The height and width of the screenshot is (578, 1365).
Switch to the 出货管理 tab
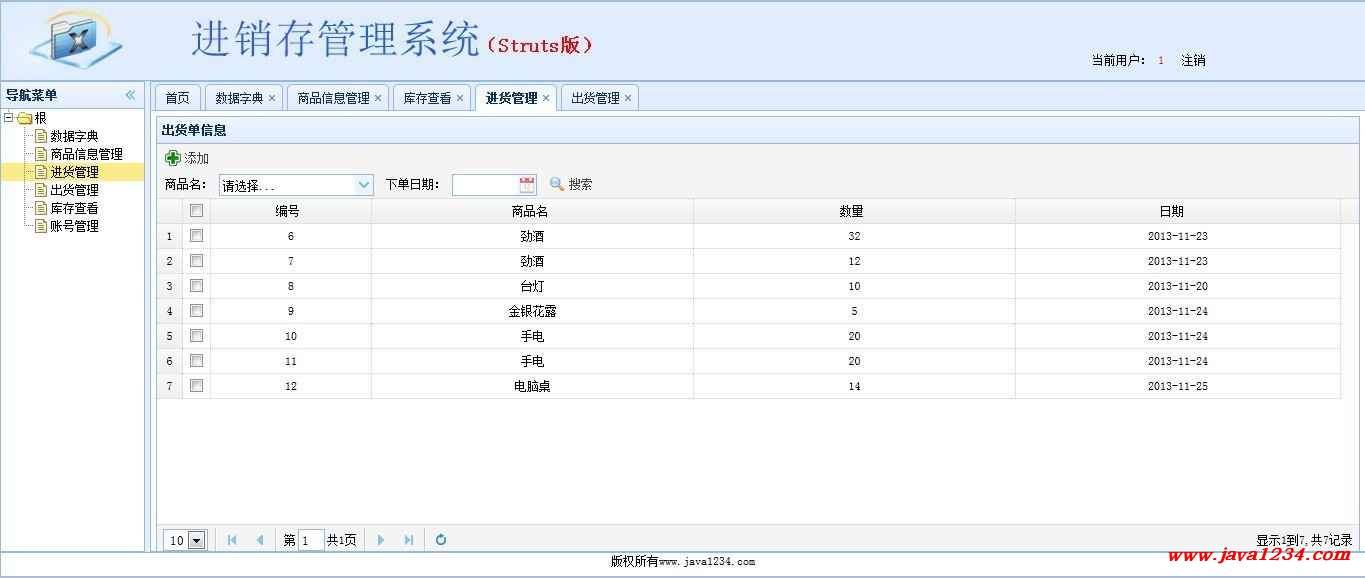(x=595, y=98)
